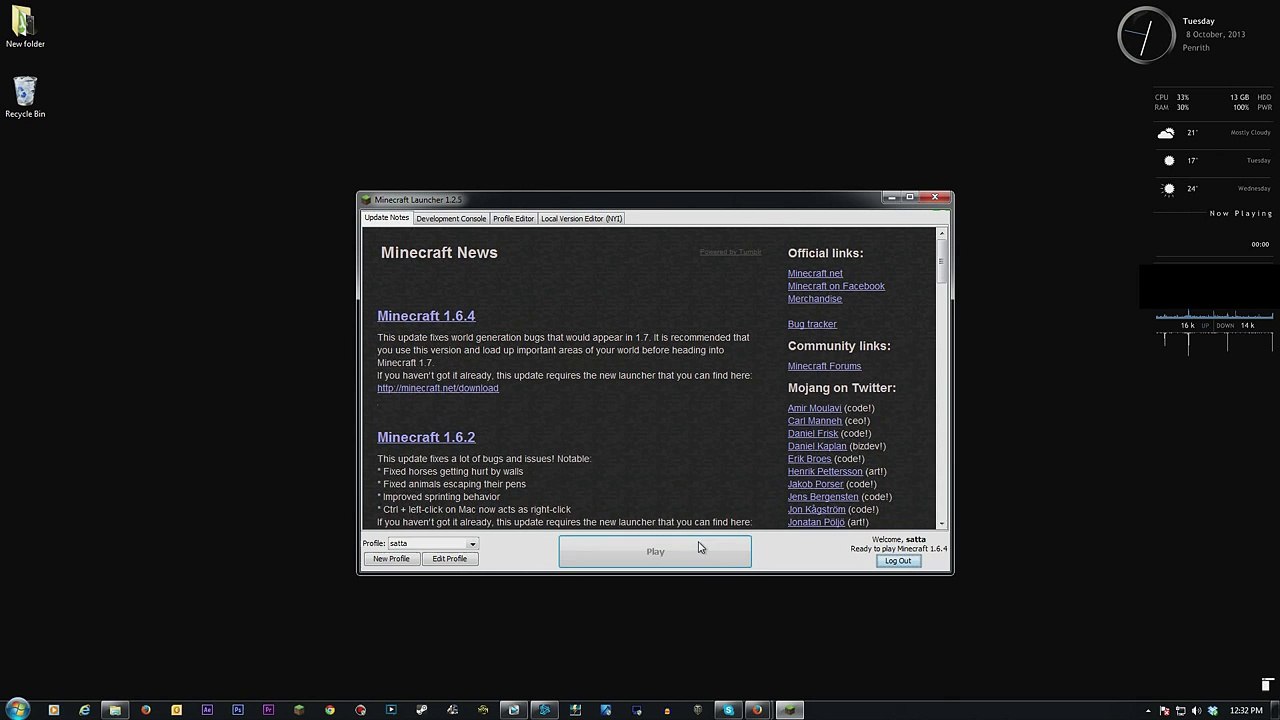Screen dimensions: 1280x720
Task: Open the Windows Start menu
Action: 18,710
